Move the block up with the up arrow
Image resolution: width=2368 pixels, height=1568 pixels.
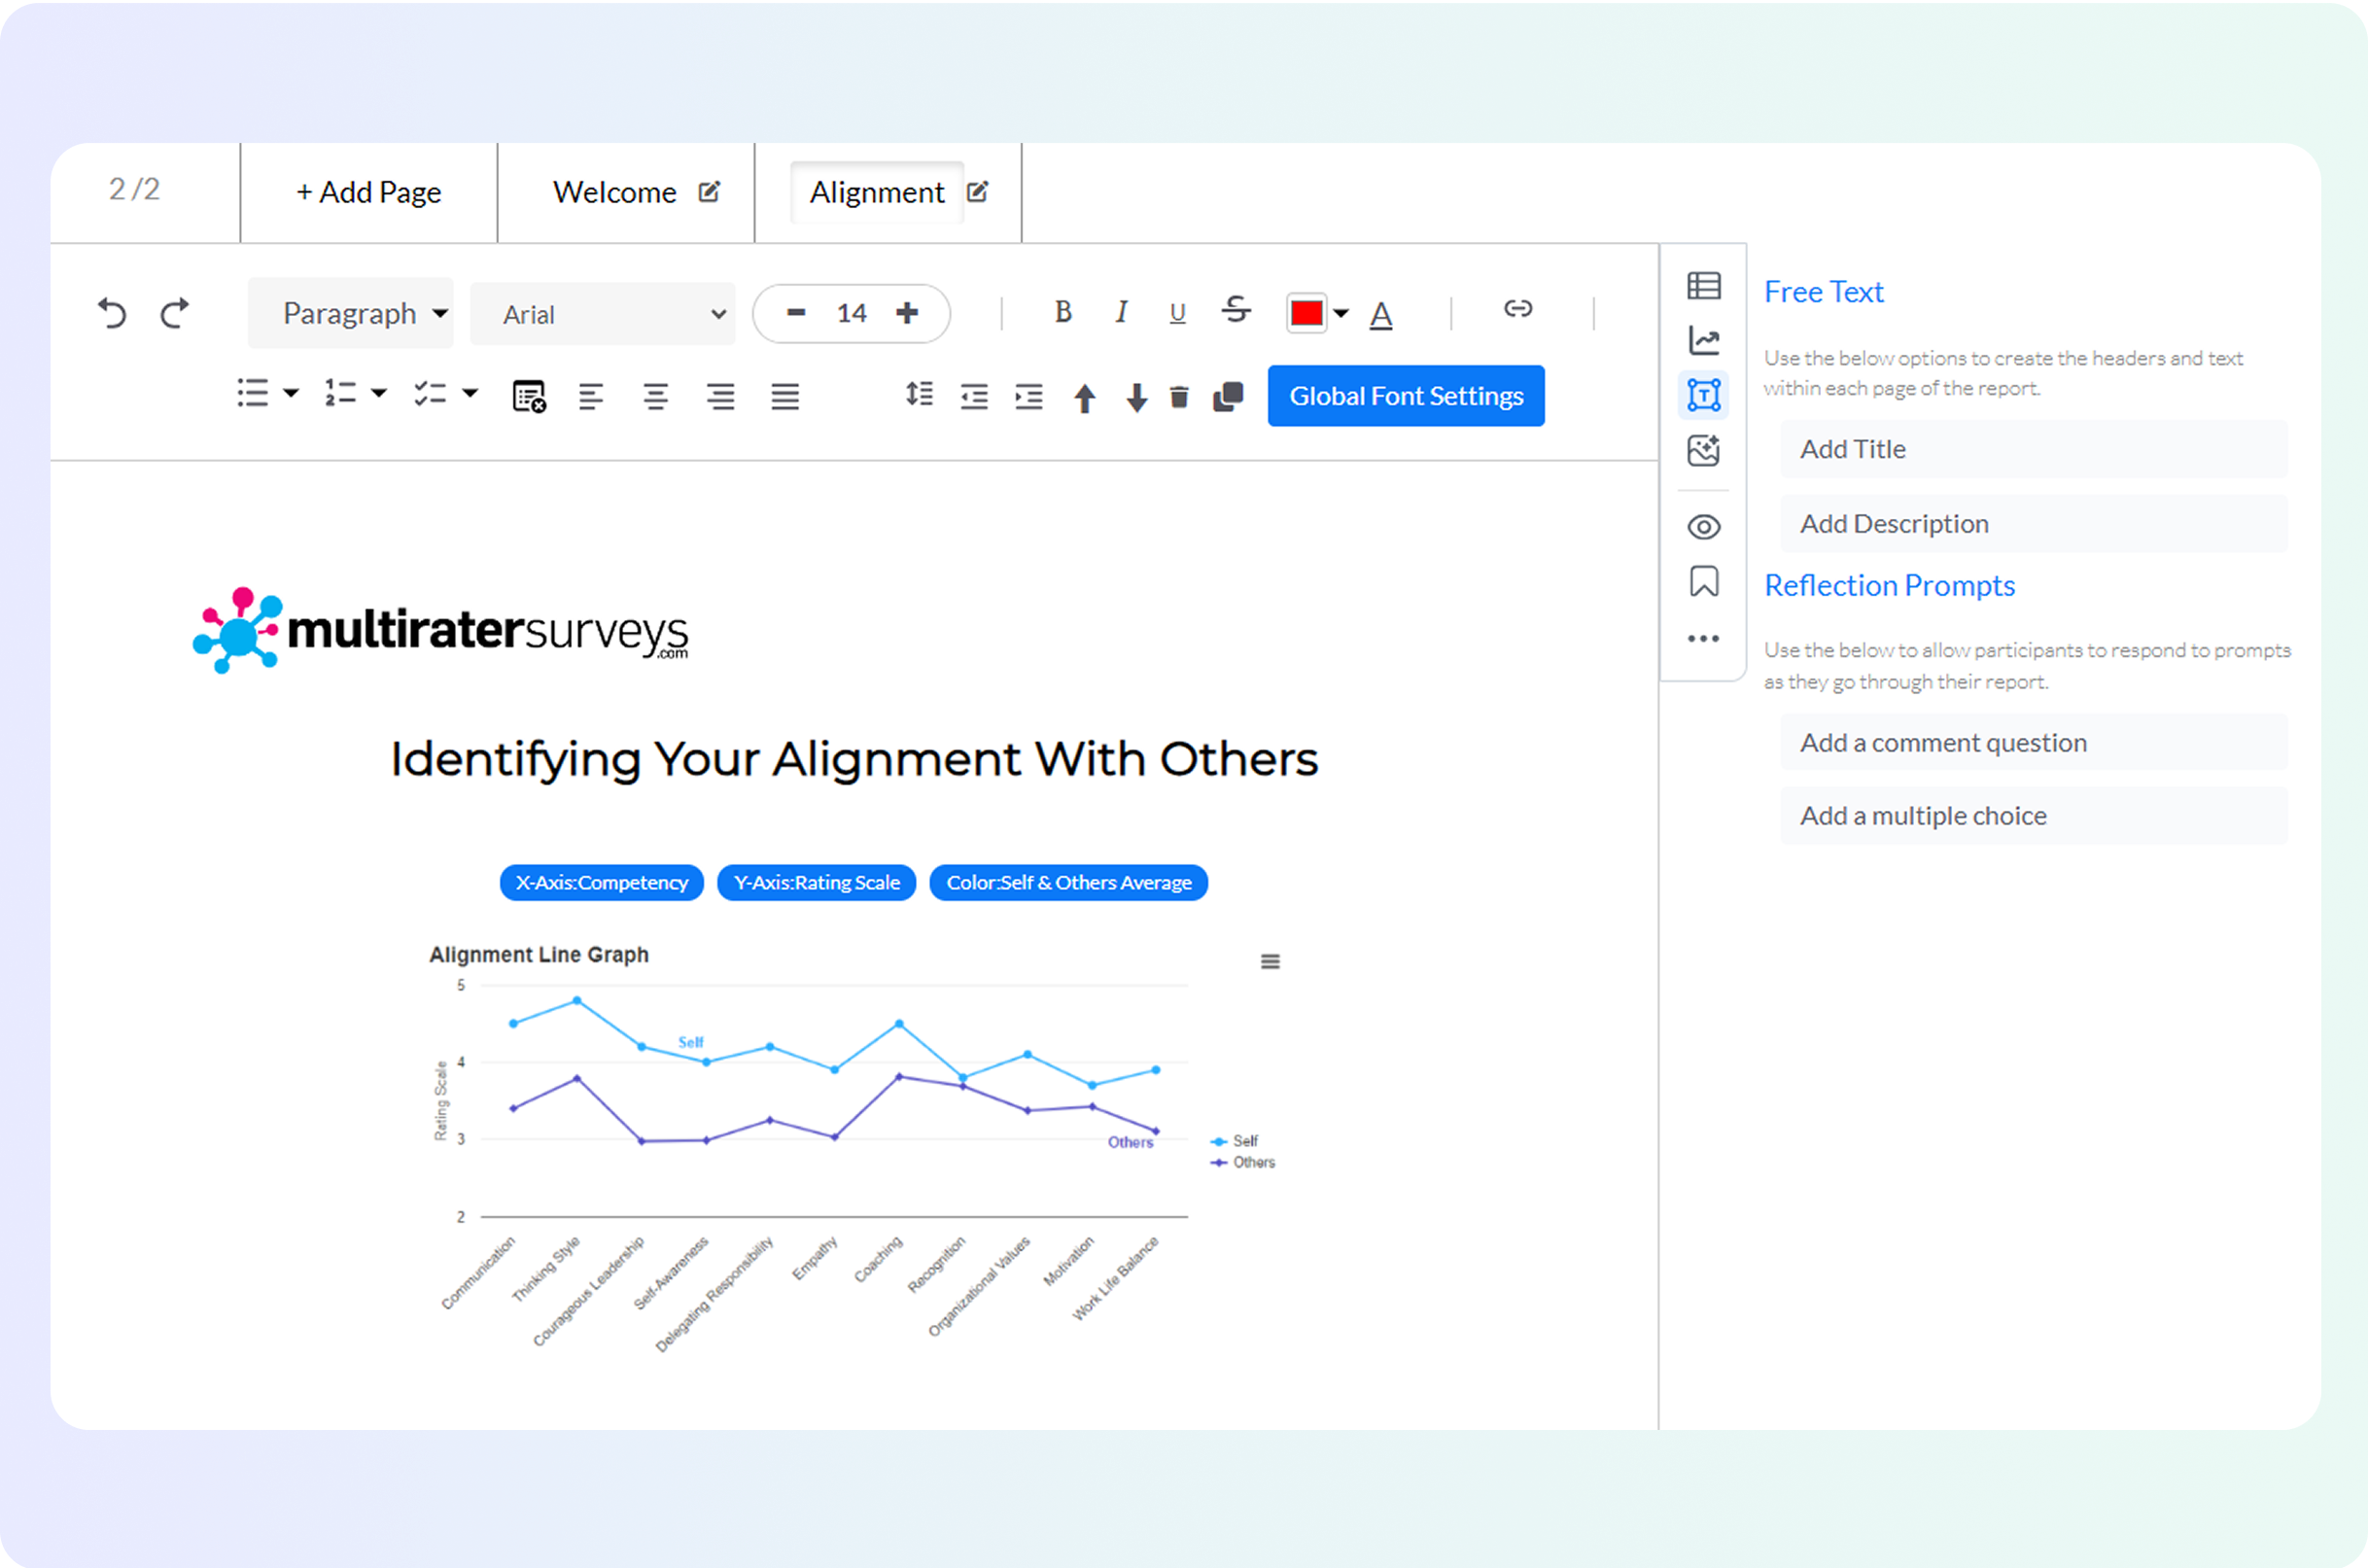coord(1084,398)
